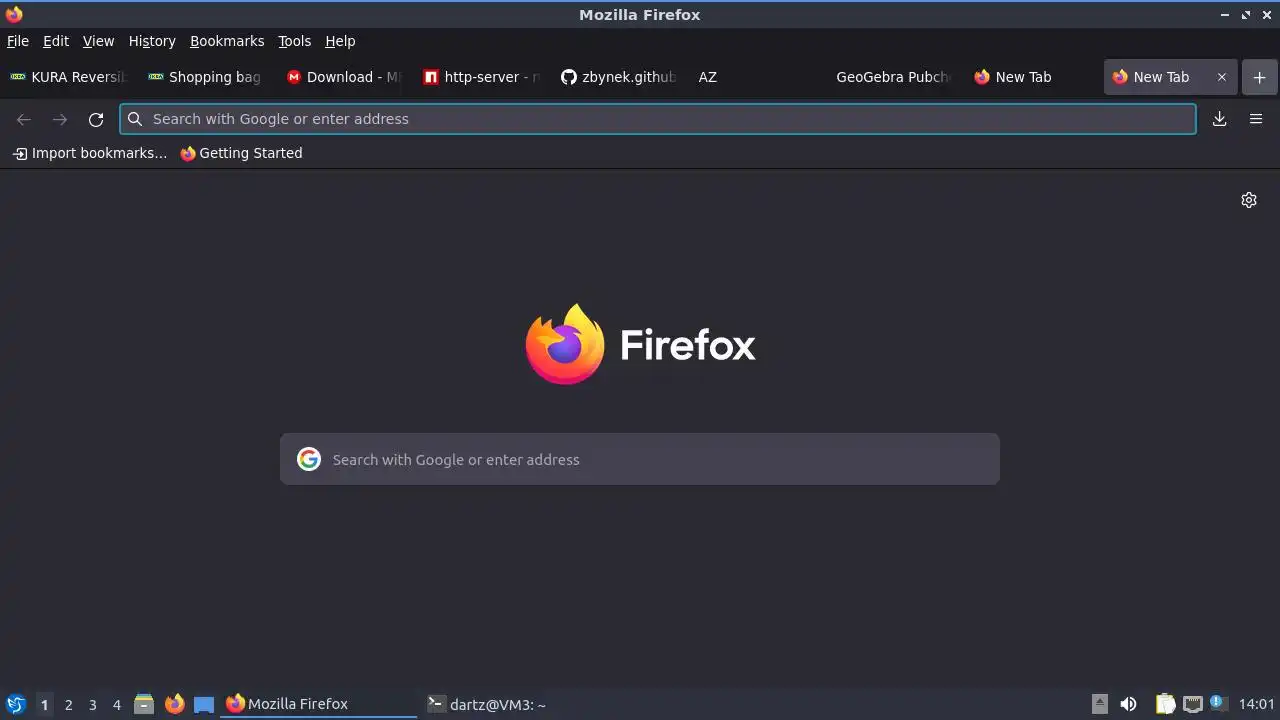Switch to workspace 1
The height and width of the screenshot is (720, 1280).
[44, 705]
